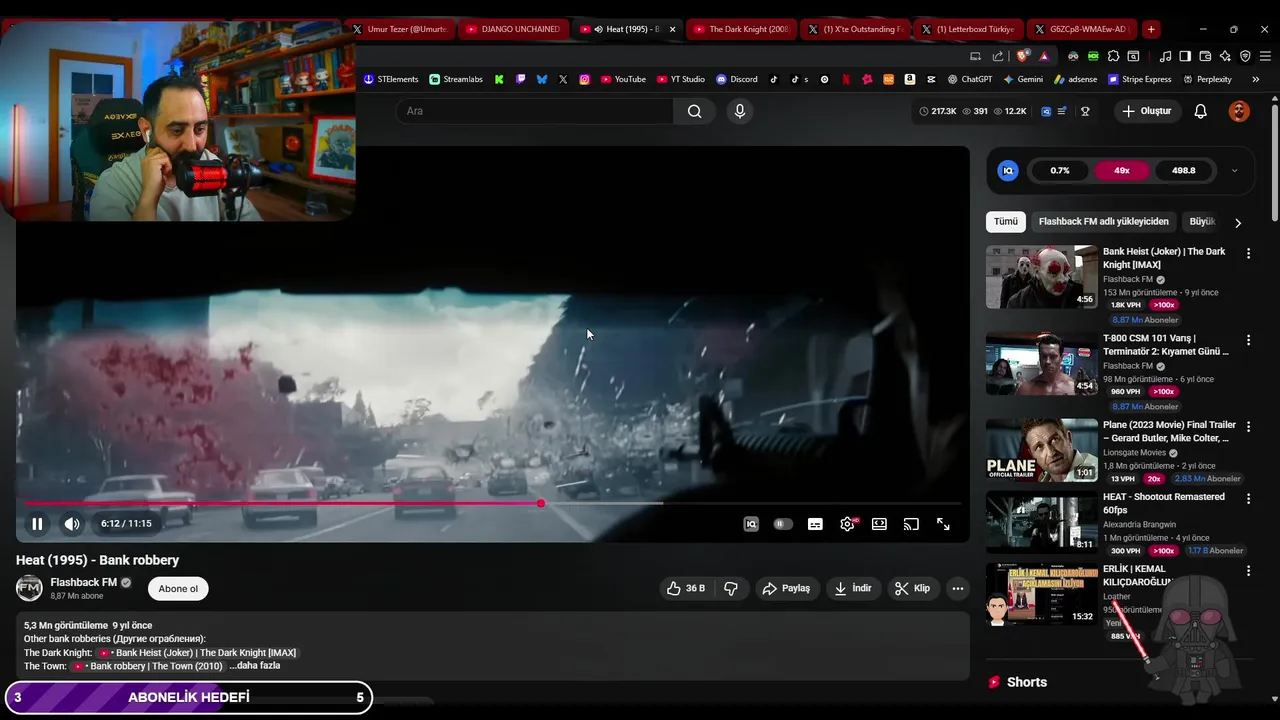
Task: Show more filter chips with the right arrow
Action: coord(1238,223)
